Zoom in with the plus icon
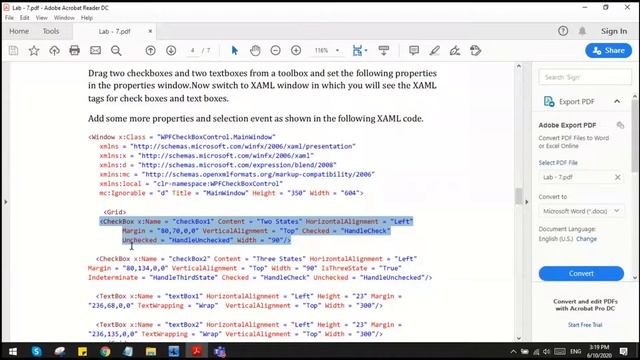This screenshot has width=640, height=360. pos(296,51)
